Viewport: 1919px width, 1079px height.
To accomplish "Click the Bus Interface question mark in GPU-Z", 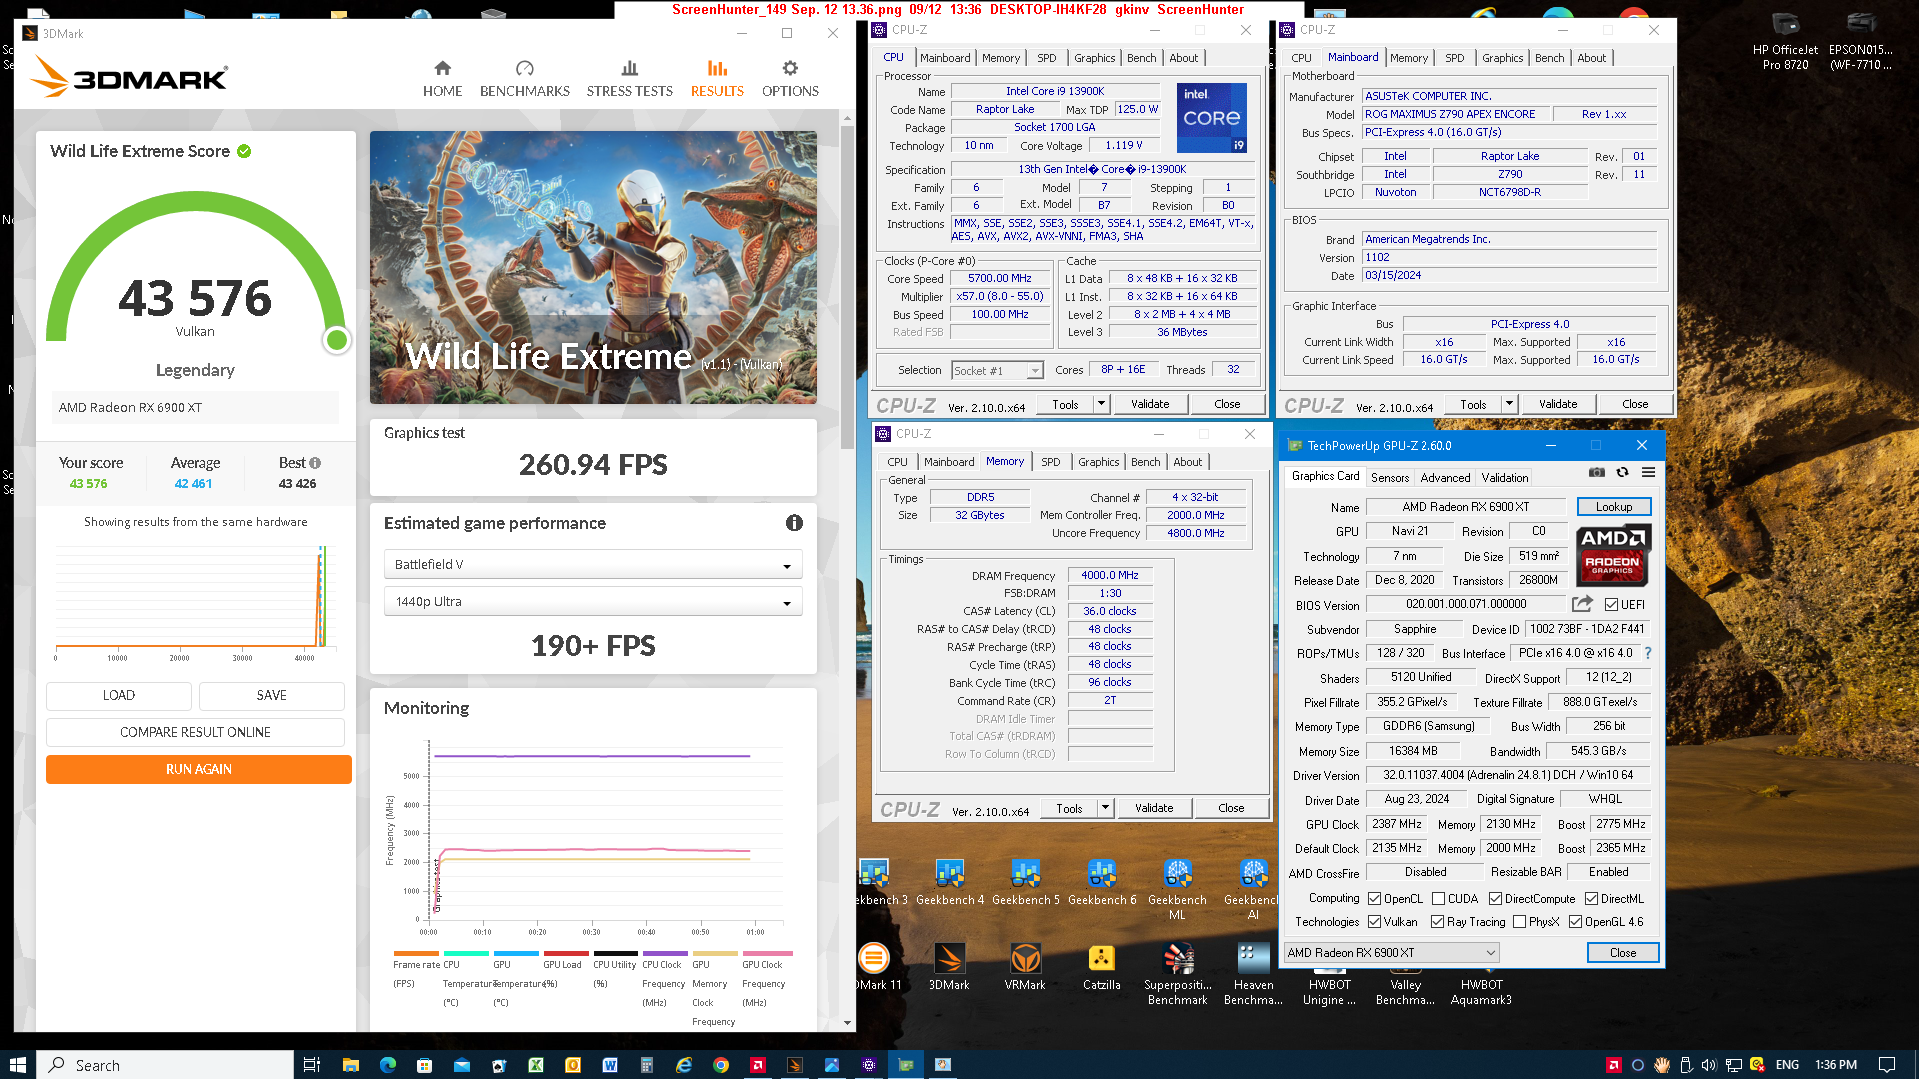I will coord(1648,653).
